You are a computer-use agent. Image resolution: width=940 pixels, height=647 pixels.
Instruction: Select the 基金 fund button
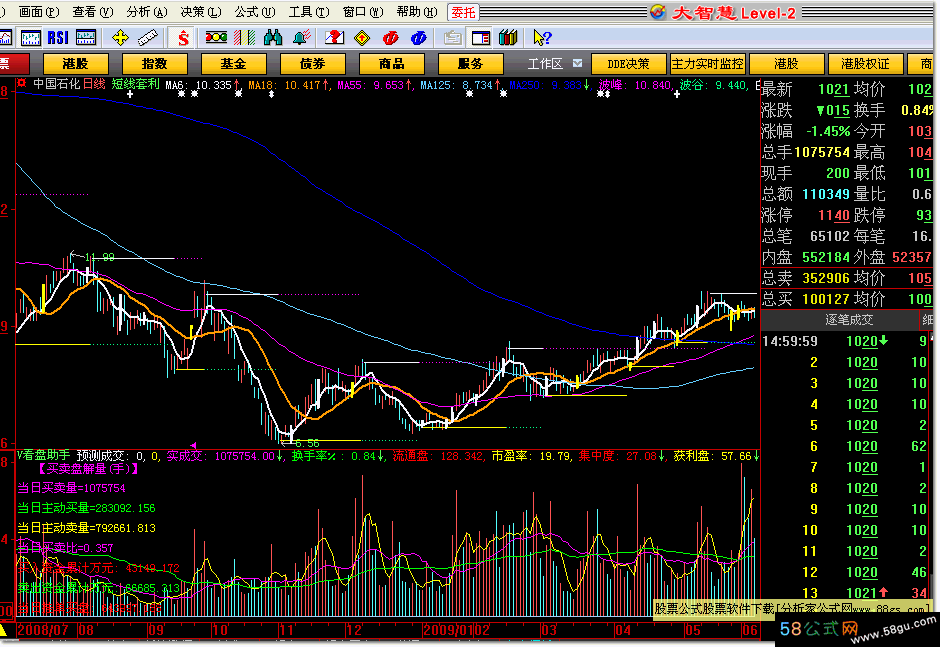[234, 64]
